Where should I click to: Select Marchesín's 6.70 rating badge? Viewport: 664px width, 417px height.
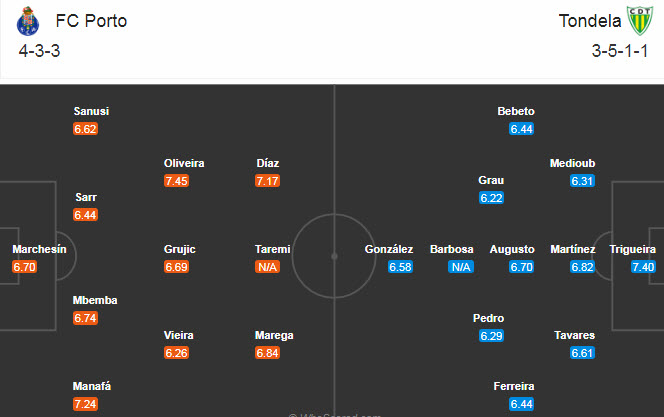[x=25, y=267]
